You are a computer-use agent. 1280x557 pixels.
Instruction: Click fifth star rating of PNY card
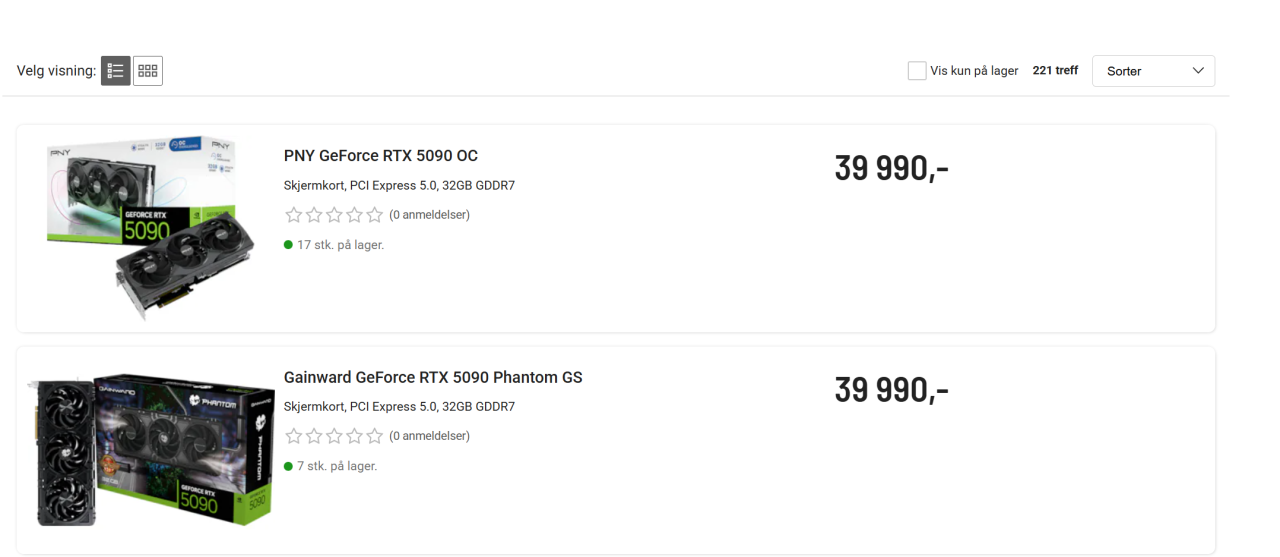375,215
